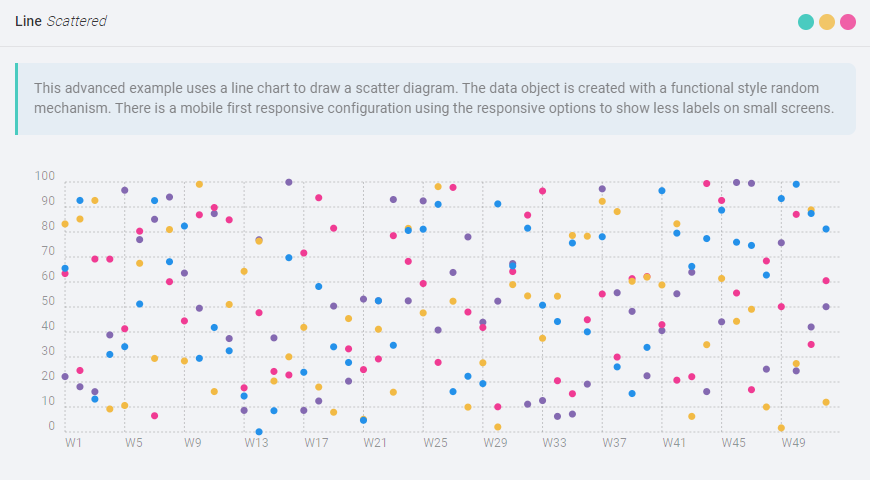Click the W49 x-axis label
The height and width of the screenshot is (480, 870).
point(794,442)
